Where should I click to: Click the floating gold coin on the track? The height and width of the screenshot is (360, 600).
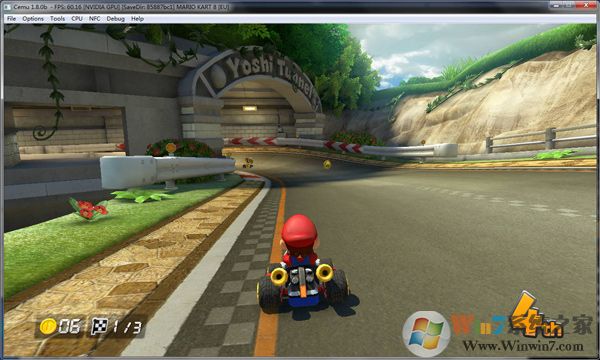[x=327, y=164]
